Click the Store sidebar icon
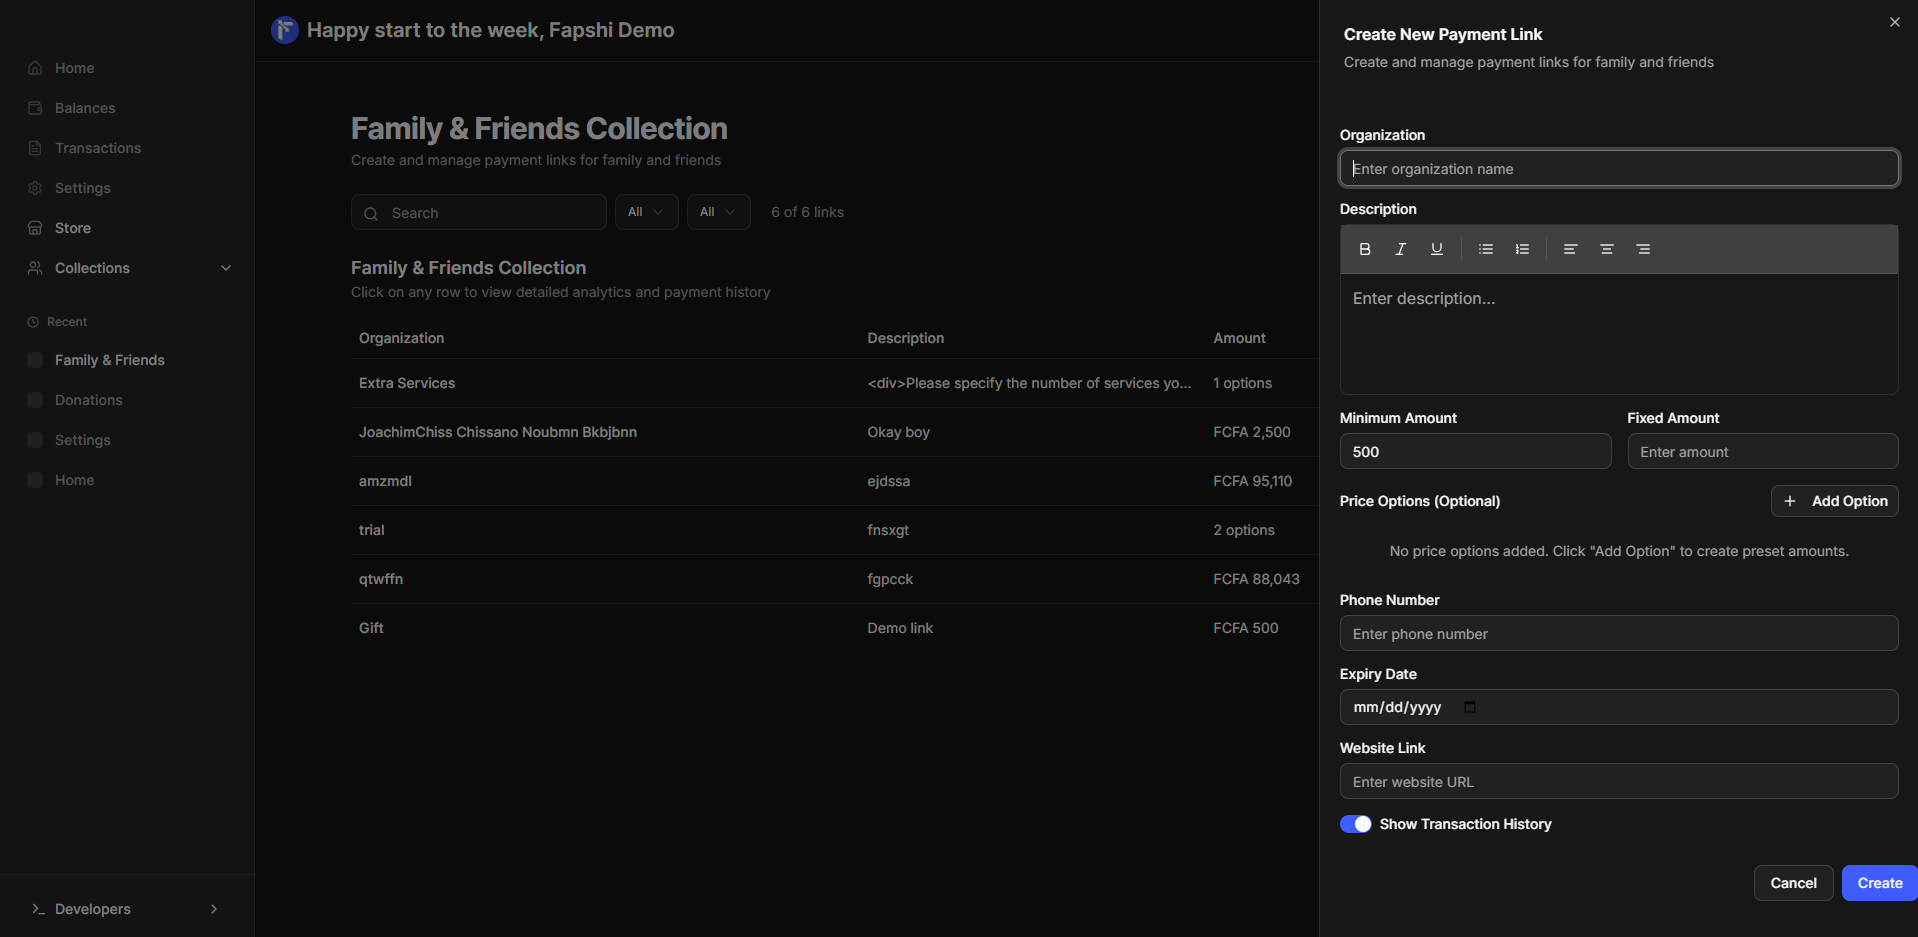Viewport: 1918px width, 937px height. (35, 228)
